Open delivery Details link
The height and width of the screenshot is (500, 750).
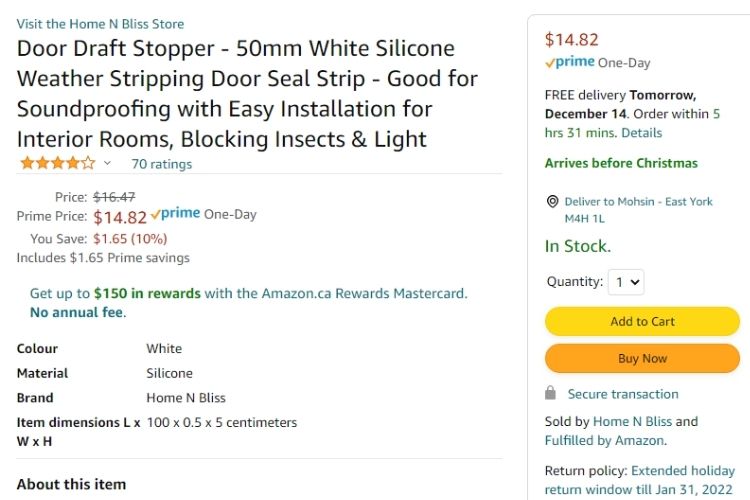641,132
